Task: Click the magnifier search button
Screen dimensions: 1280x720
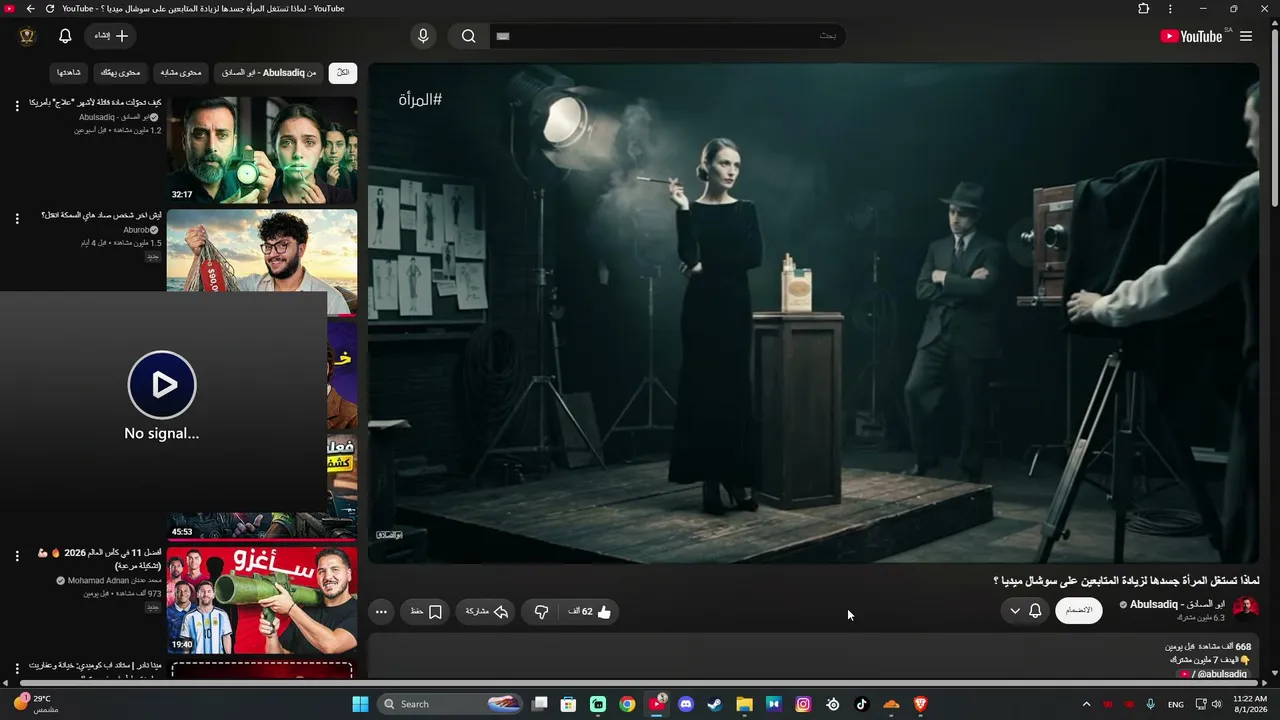Action: click(469, 36)
